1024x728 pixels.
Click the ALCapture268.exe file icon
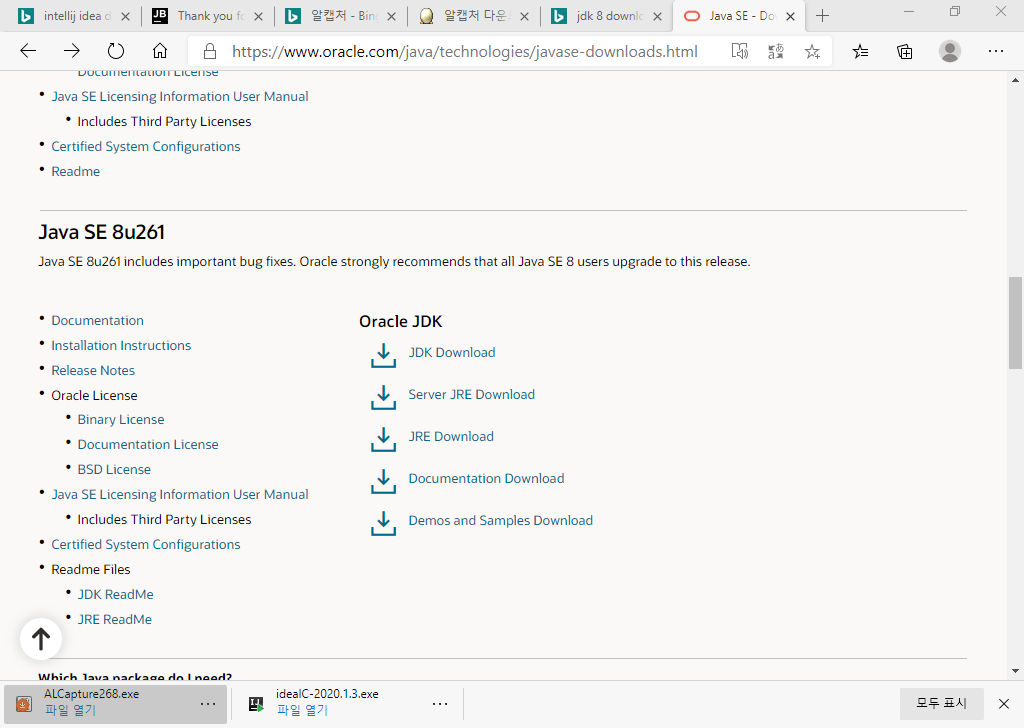24,704
